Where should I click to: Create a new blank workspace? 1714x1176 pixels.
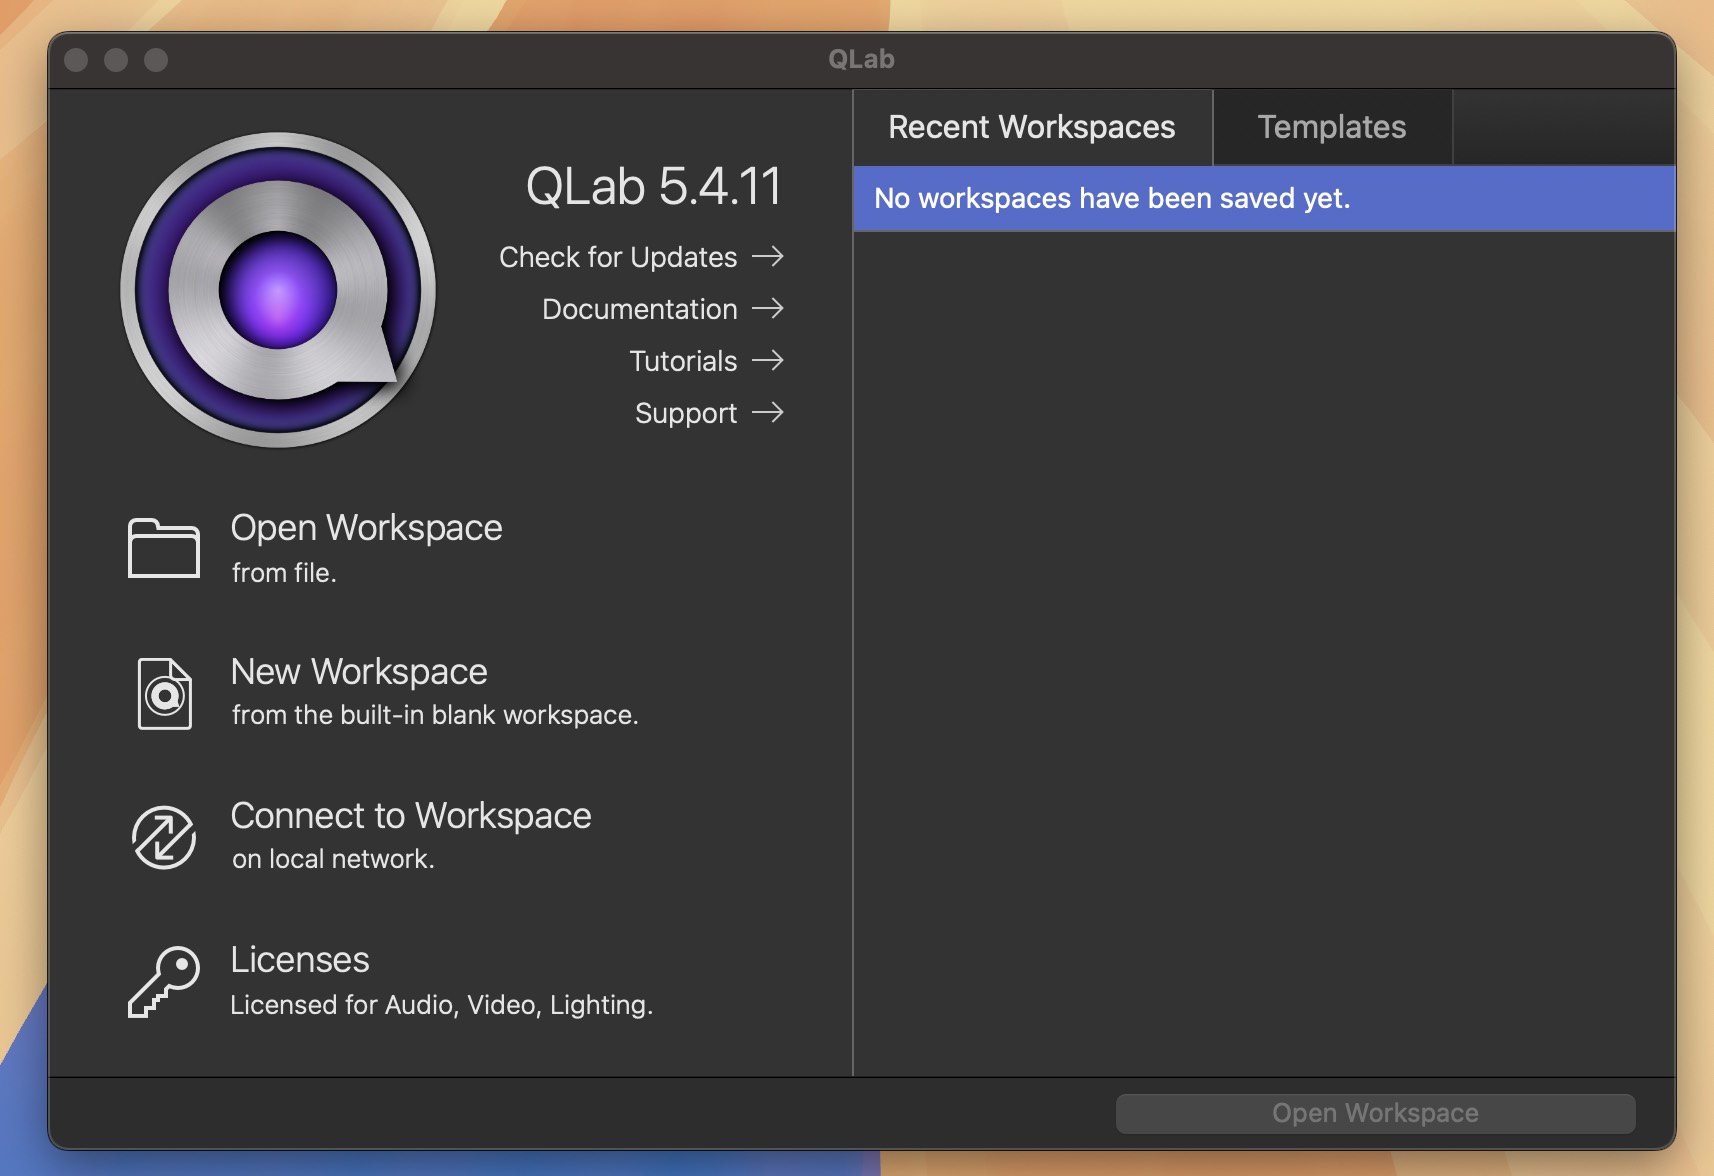click(x=358, y=671)
